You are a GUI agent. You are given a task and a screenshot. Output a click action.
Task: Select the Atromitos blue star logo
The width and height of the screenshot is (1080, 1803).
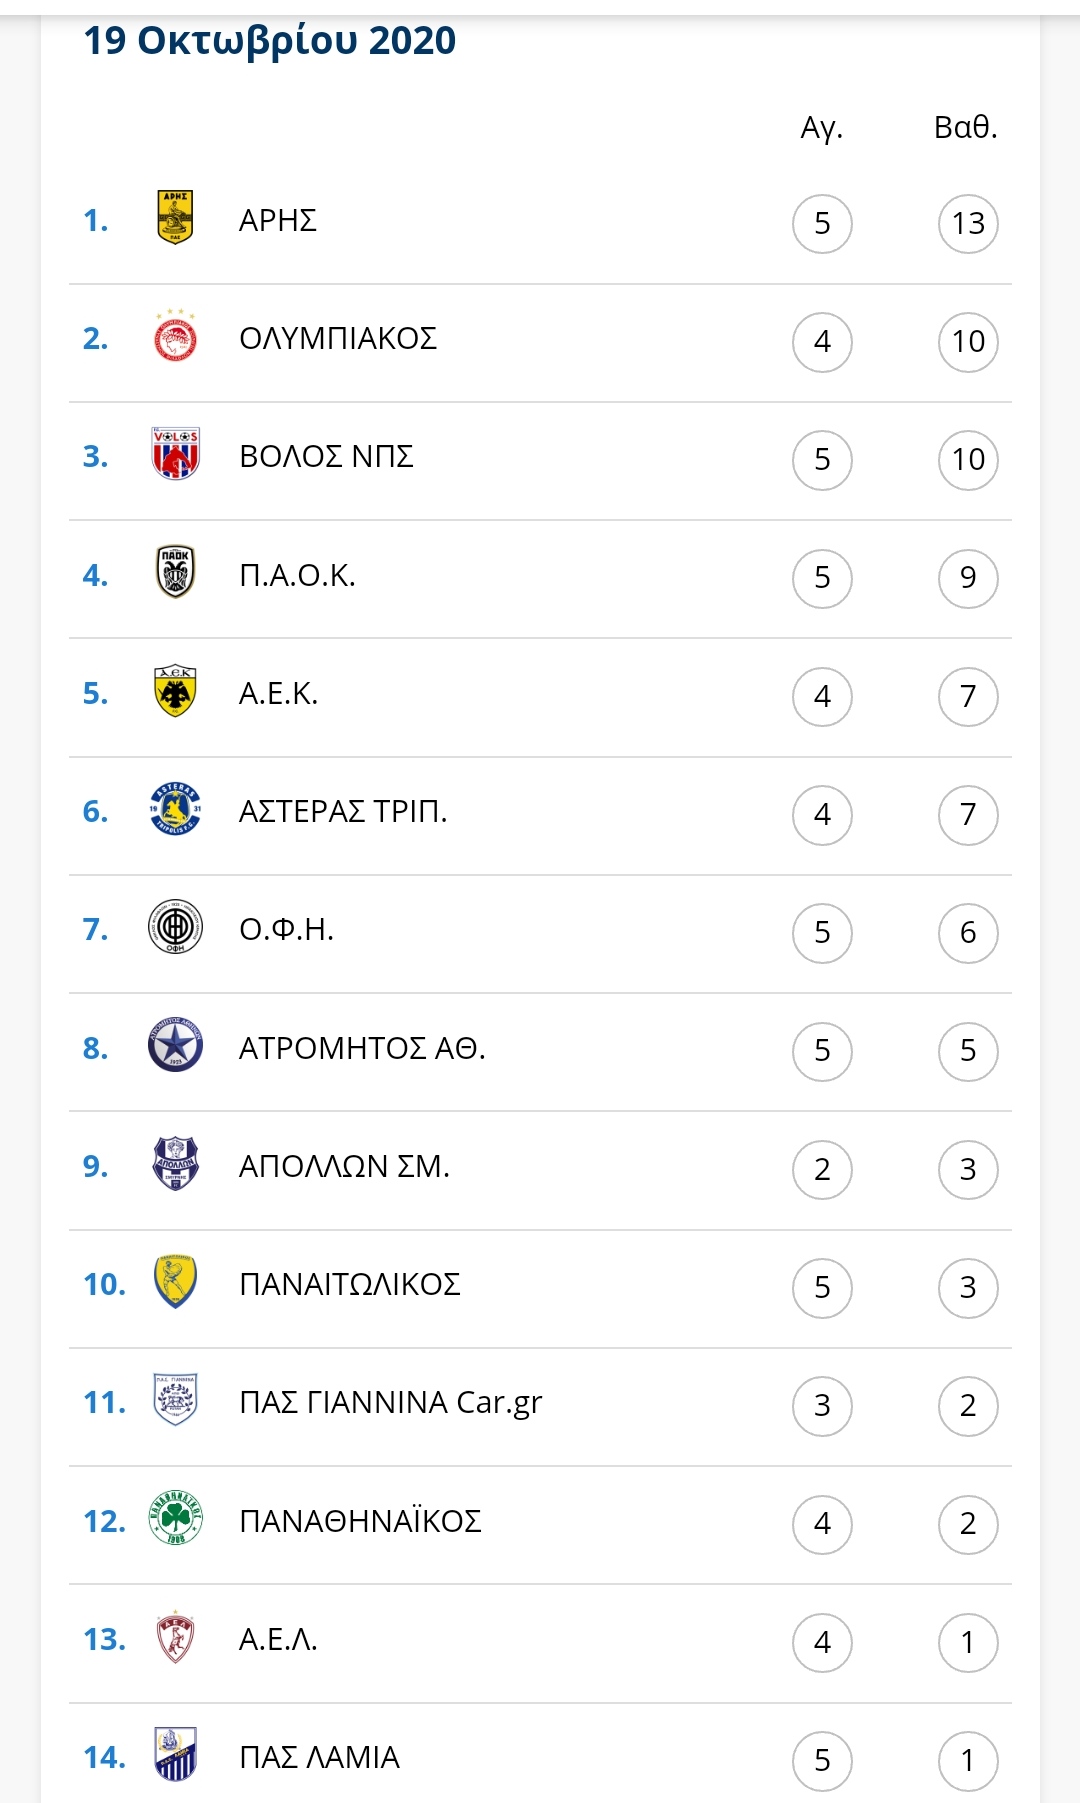pyautogui.click(x=175, y=1046)
